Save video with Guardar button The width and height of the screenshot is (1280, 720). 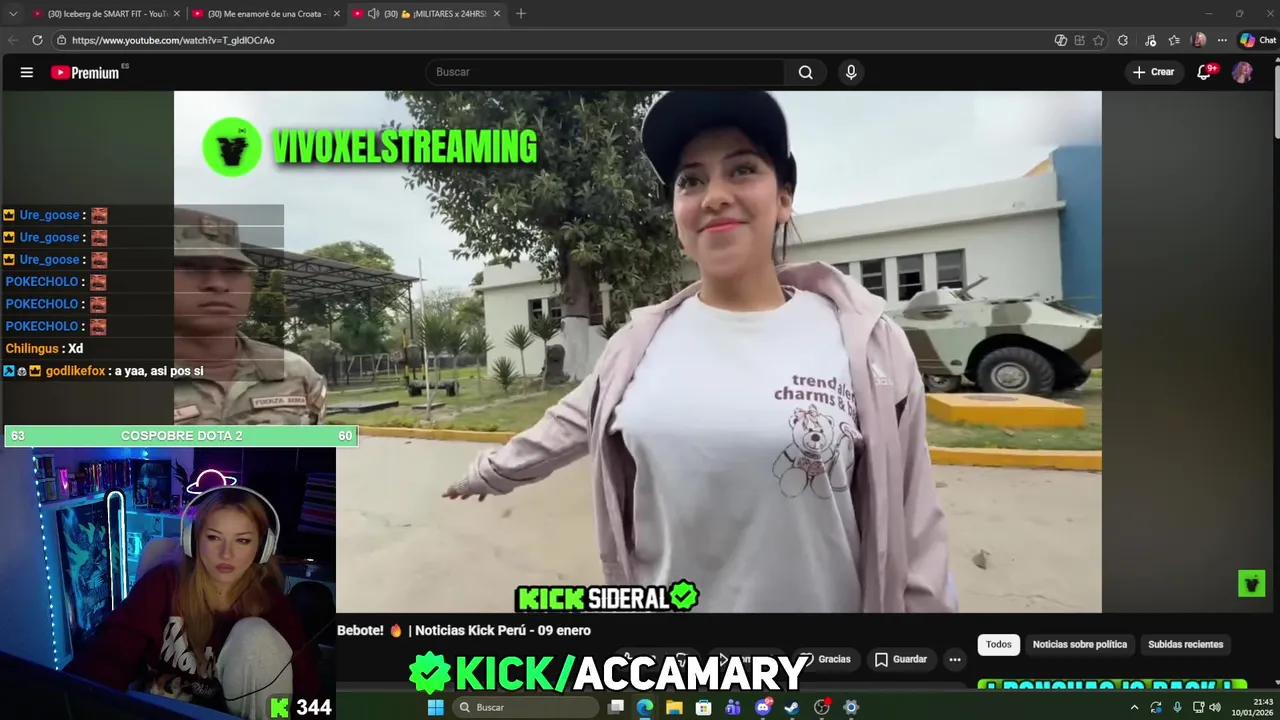tap(901, 659)
